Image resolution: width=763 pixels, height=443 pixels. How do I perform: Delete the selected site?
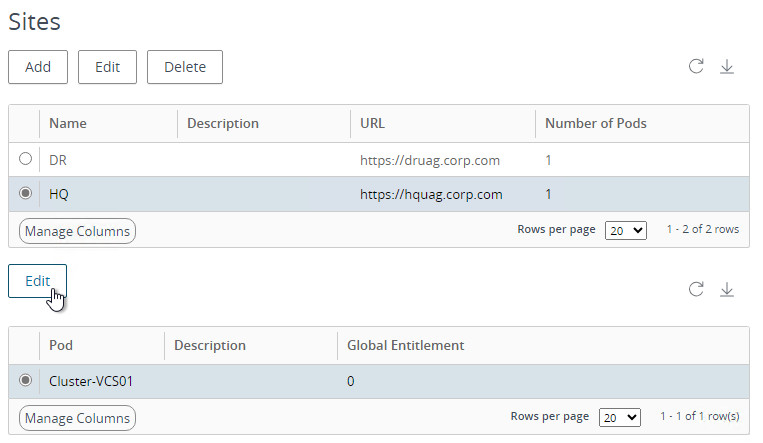(185, 67)
